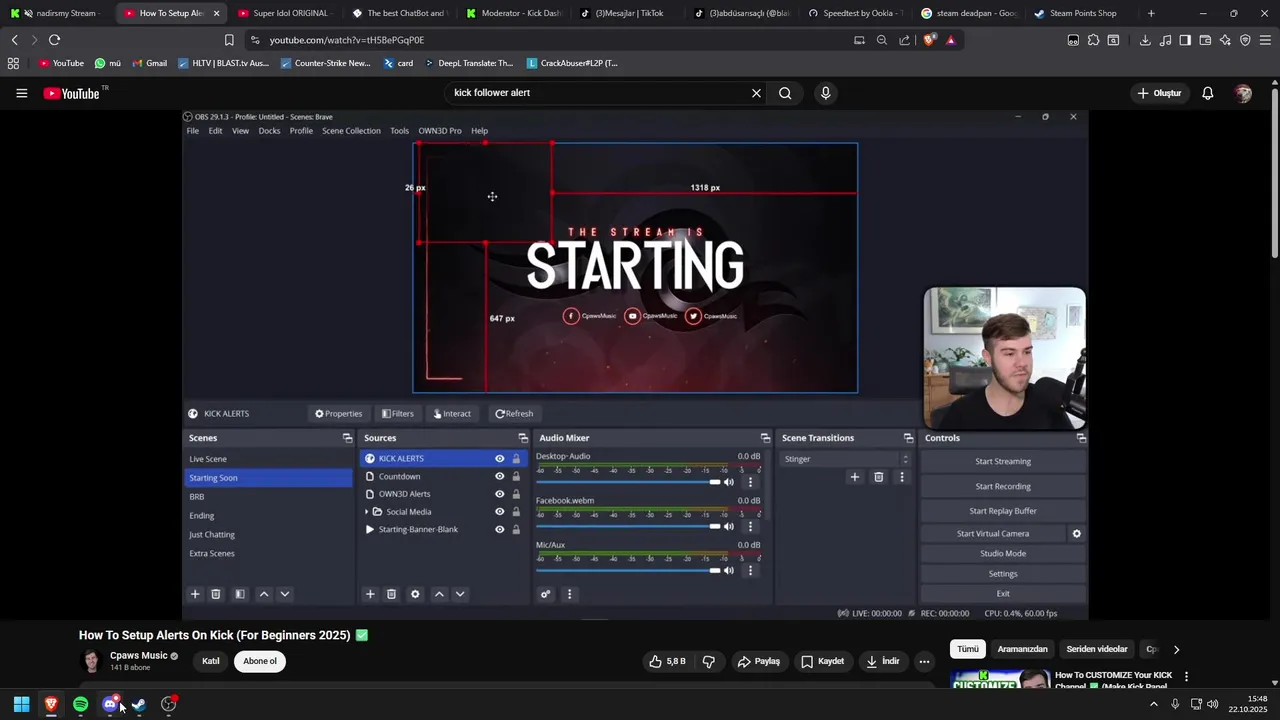Mute Facebook.webm speaker icon in mixer
This screenshot has width=1280, height=720.
click(x=728, y=526)
